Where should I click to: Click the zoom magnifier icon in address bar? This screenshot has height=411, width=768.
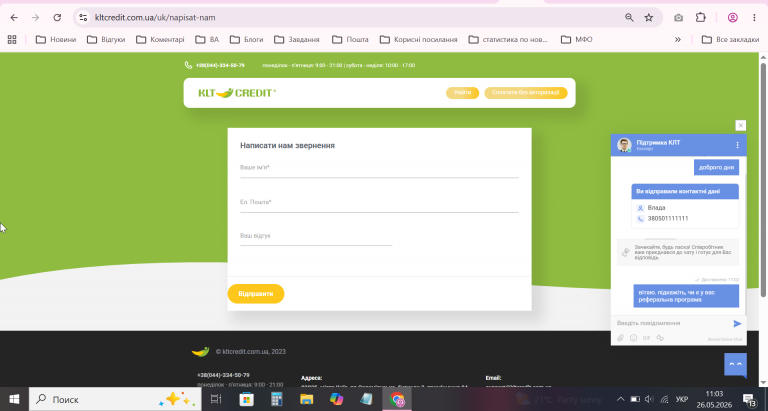[629, 18]
